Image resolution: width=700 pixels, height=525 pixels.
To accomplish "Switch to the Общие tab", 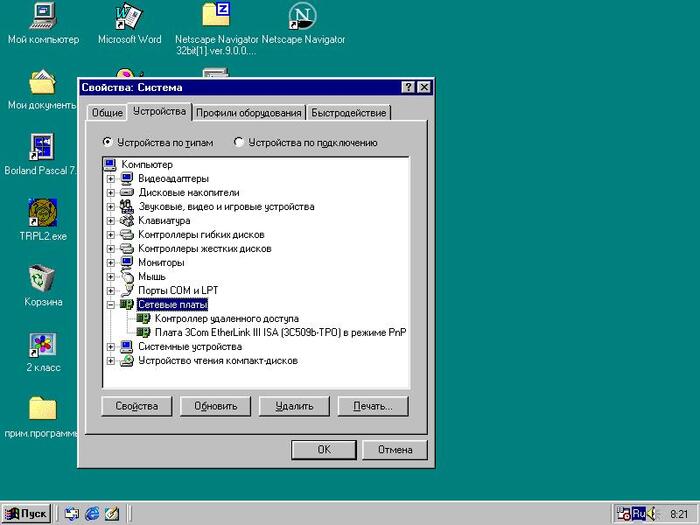I will (107, 113).
